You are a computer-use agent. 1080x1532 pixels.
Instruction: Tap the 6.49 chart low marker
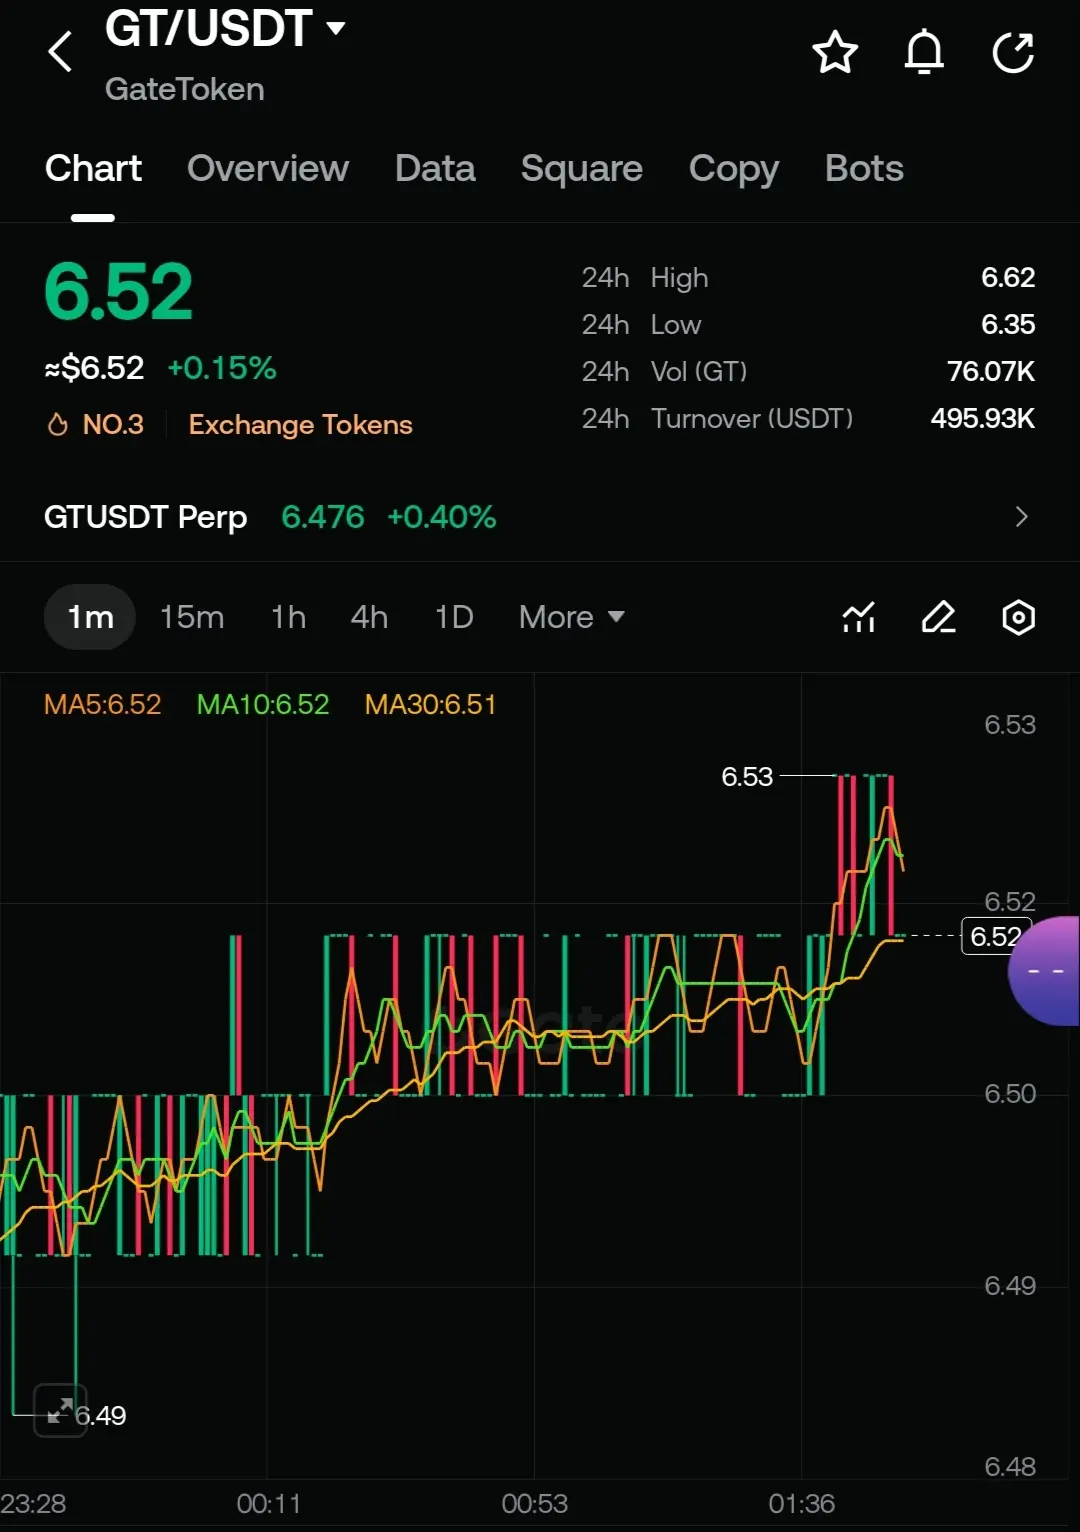click(x=100, y=1415)
